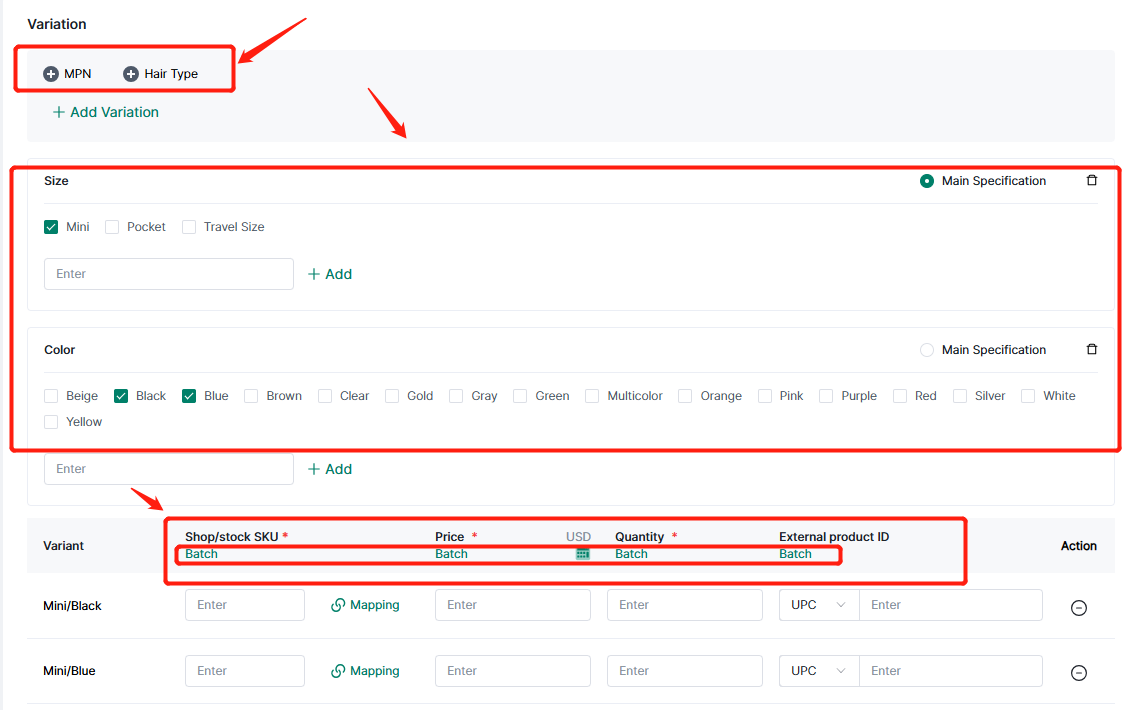
Task: Click Batch under Price column
Action: tap(451, 554)
